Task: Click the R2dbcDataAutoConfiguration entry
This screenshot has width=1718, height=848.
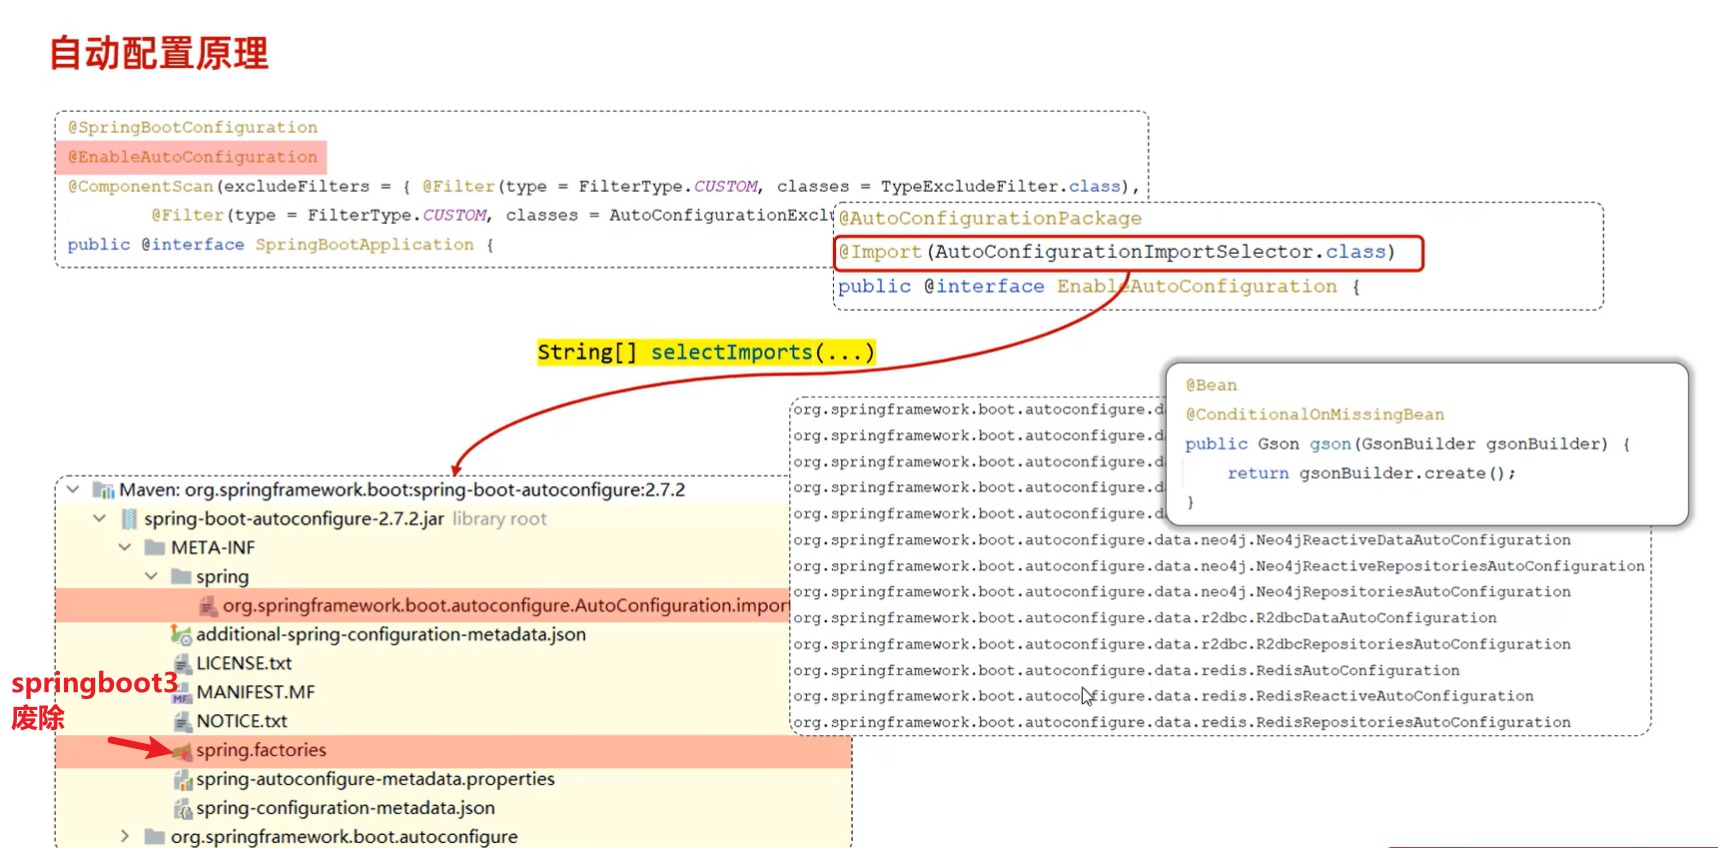Action: (1145, 618)
